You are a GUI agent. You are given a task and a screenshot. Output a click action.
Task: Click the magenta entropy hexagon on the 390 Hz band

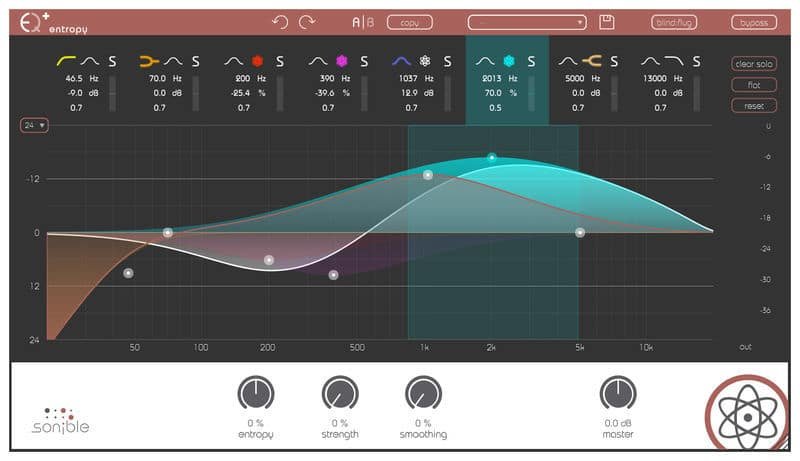[x=342, y=61]
